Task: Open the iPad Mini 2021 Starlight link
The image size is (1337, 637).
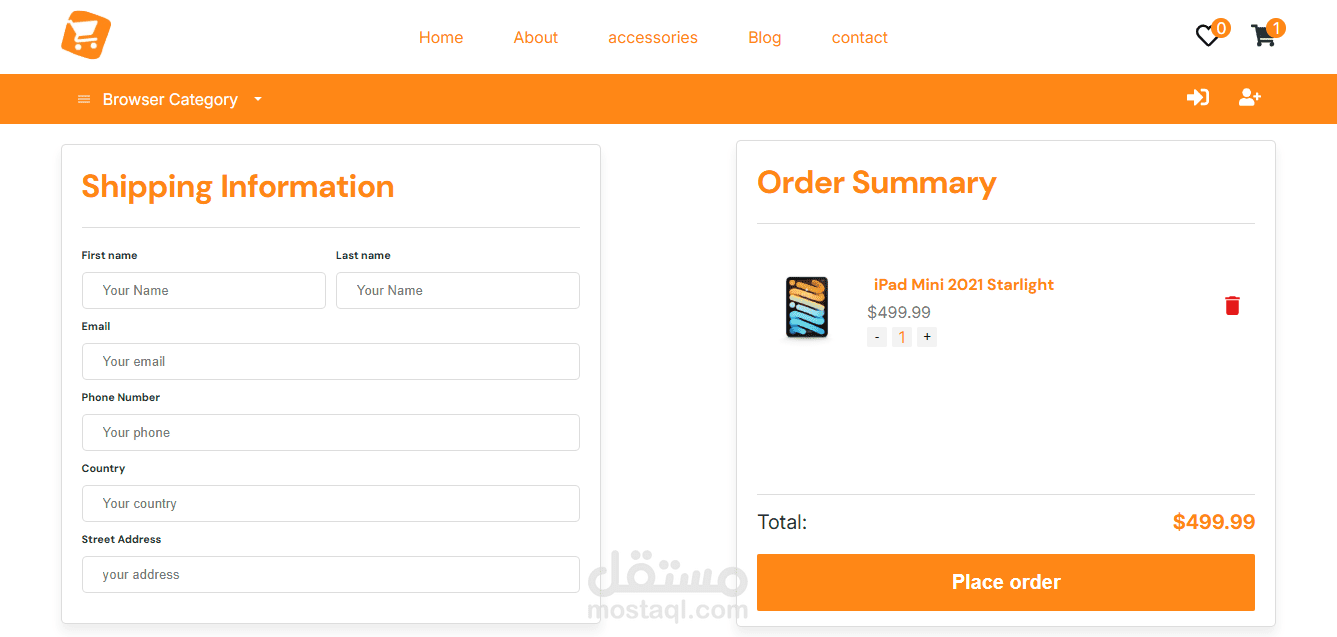Action: pyautogui.click(x=964, y=284)
